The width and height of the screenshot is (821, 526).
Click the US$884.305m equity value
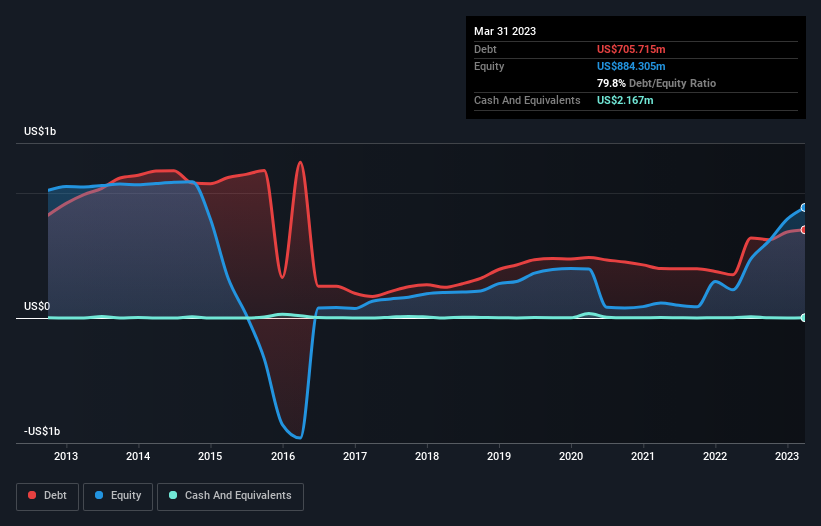click(631, 66)
